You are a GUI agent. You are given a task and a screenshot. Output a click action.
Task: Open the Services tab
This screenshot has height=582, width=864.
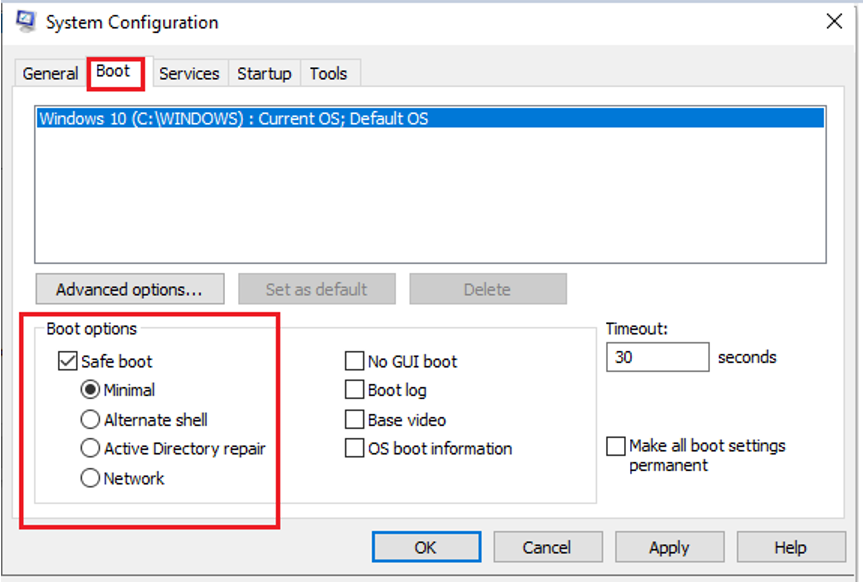(189, 73)
